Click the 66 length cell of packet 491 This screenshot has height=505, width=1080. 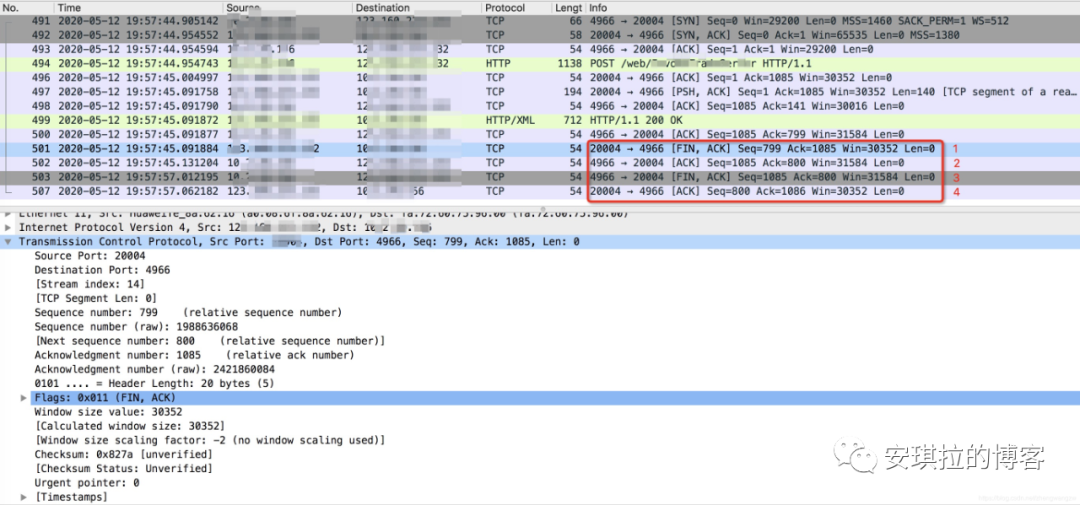point(575,21)
